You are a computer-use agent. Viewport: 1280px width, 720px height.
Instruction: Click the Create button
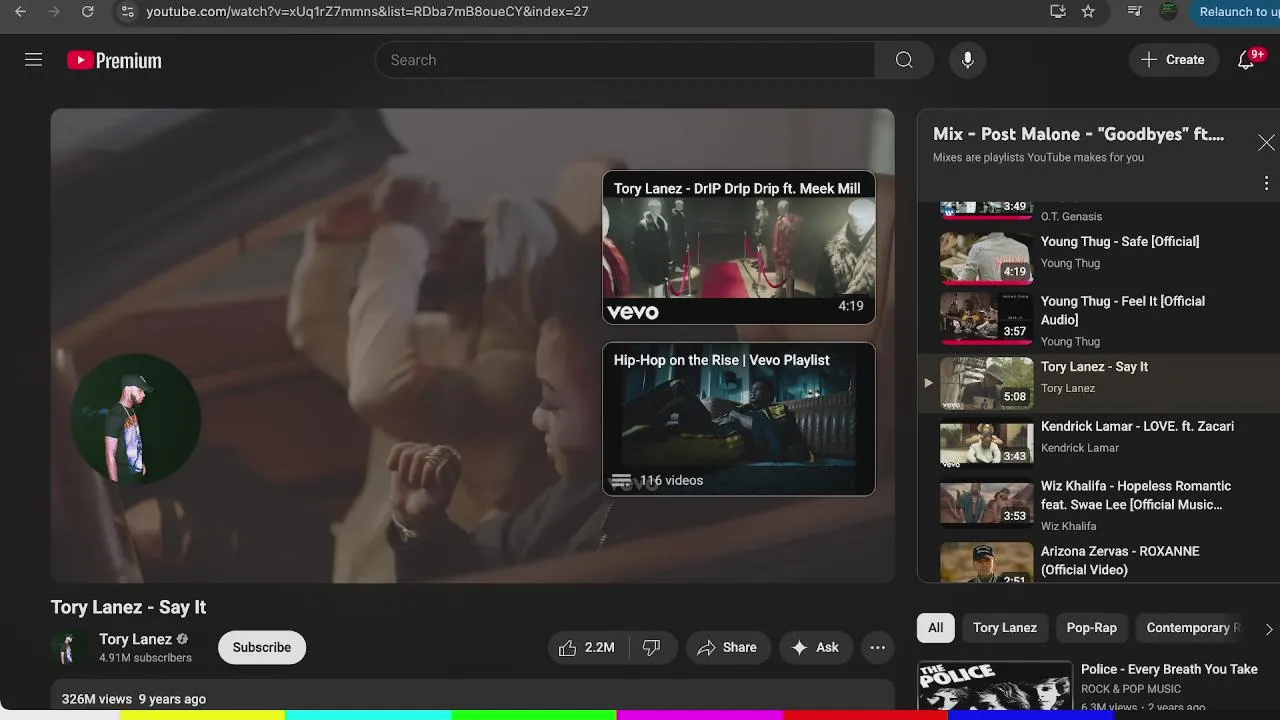coord(1173,60)
